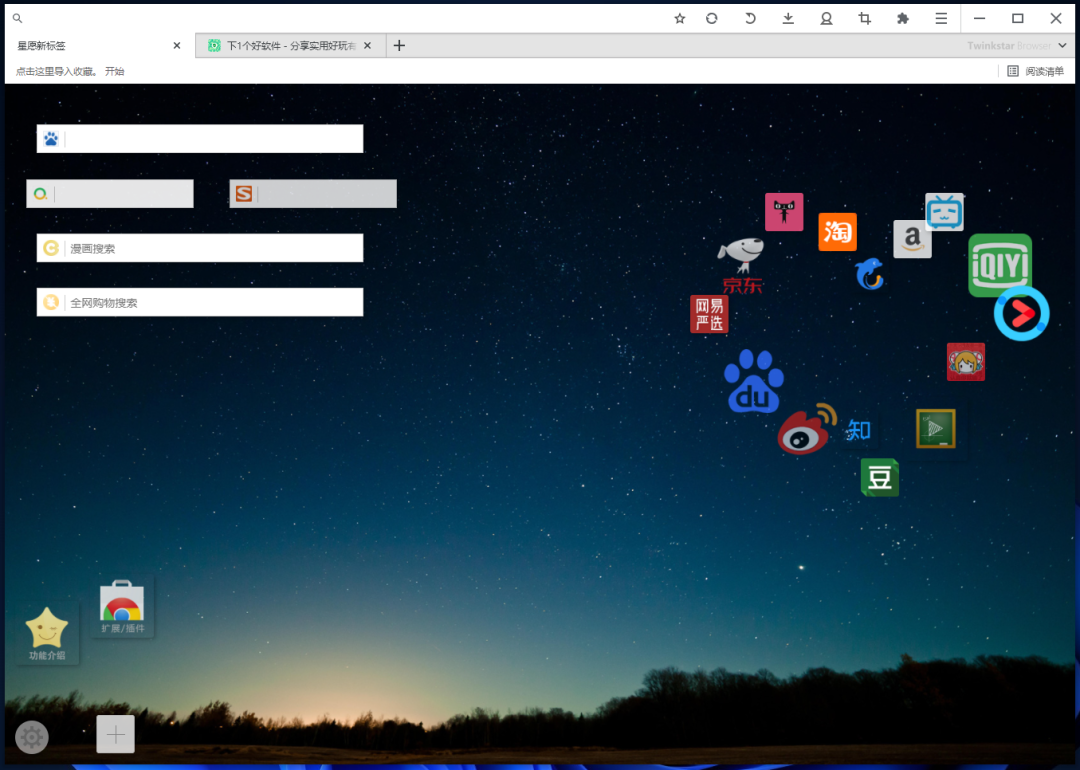1080x770 pixels.
Task: Click the Amazon shortcut icon
Action: click(x=912, y=240)
